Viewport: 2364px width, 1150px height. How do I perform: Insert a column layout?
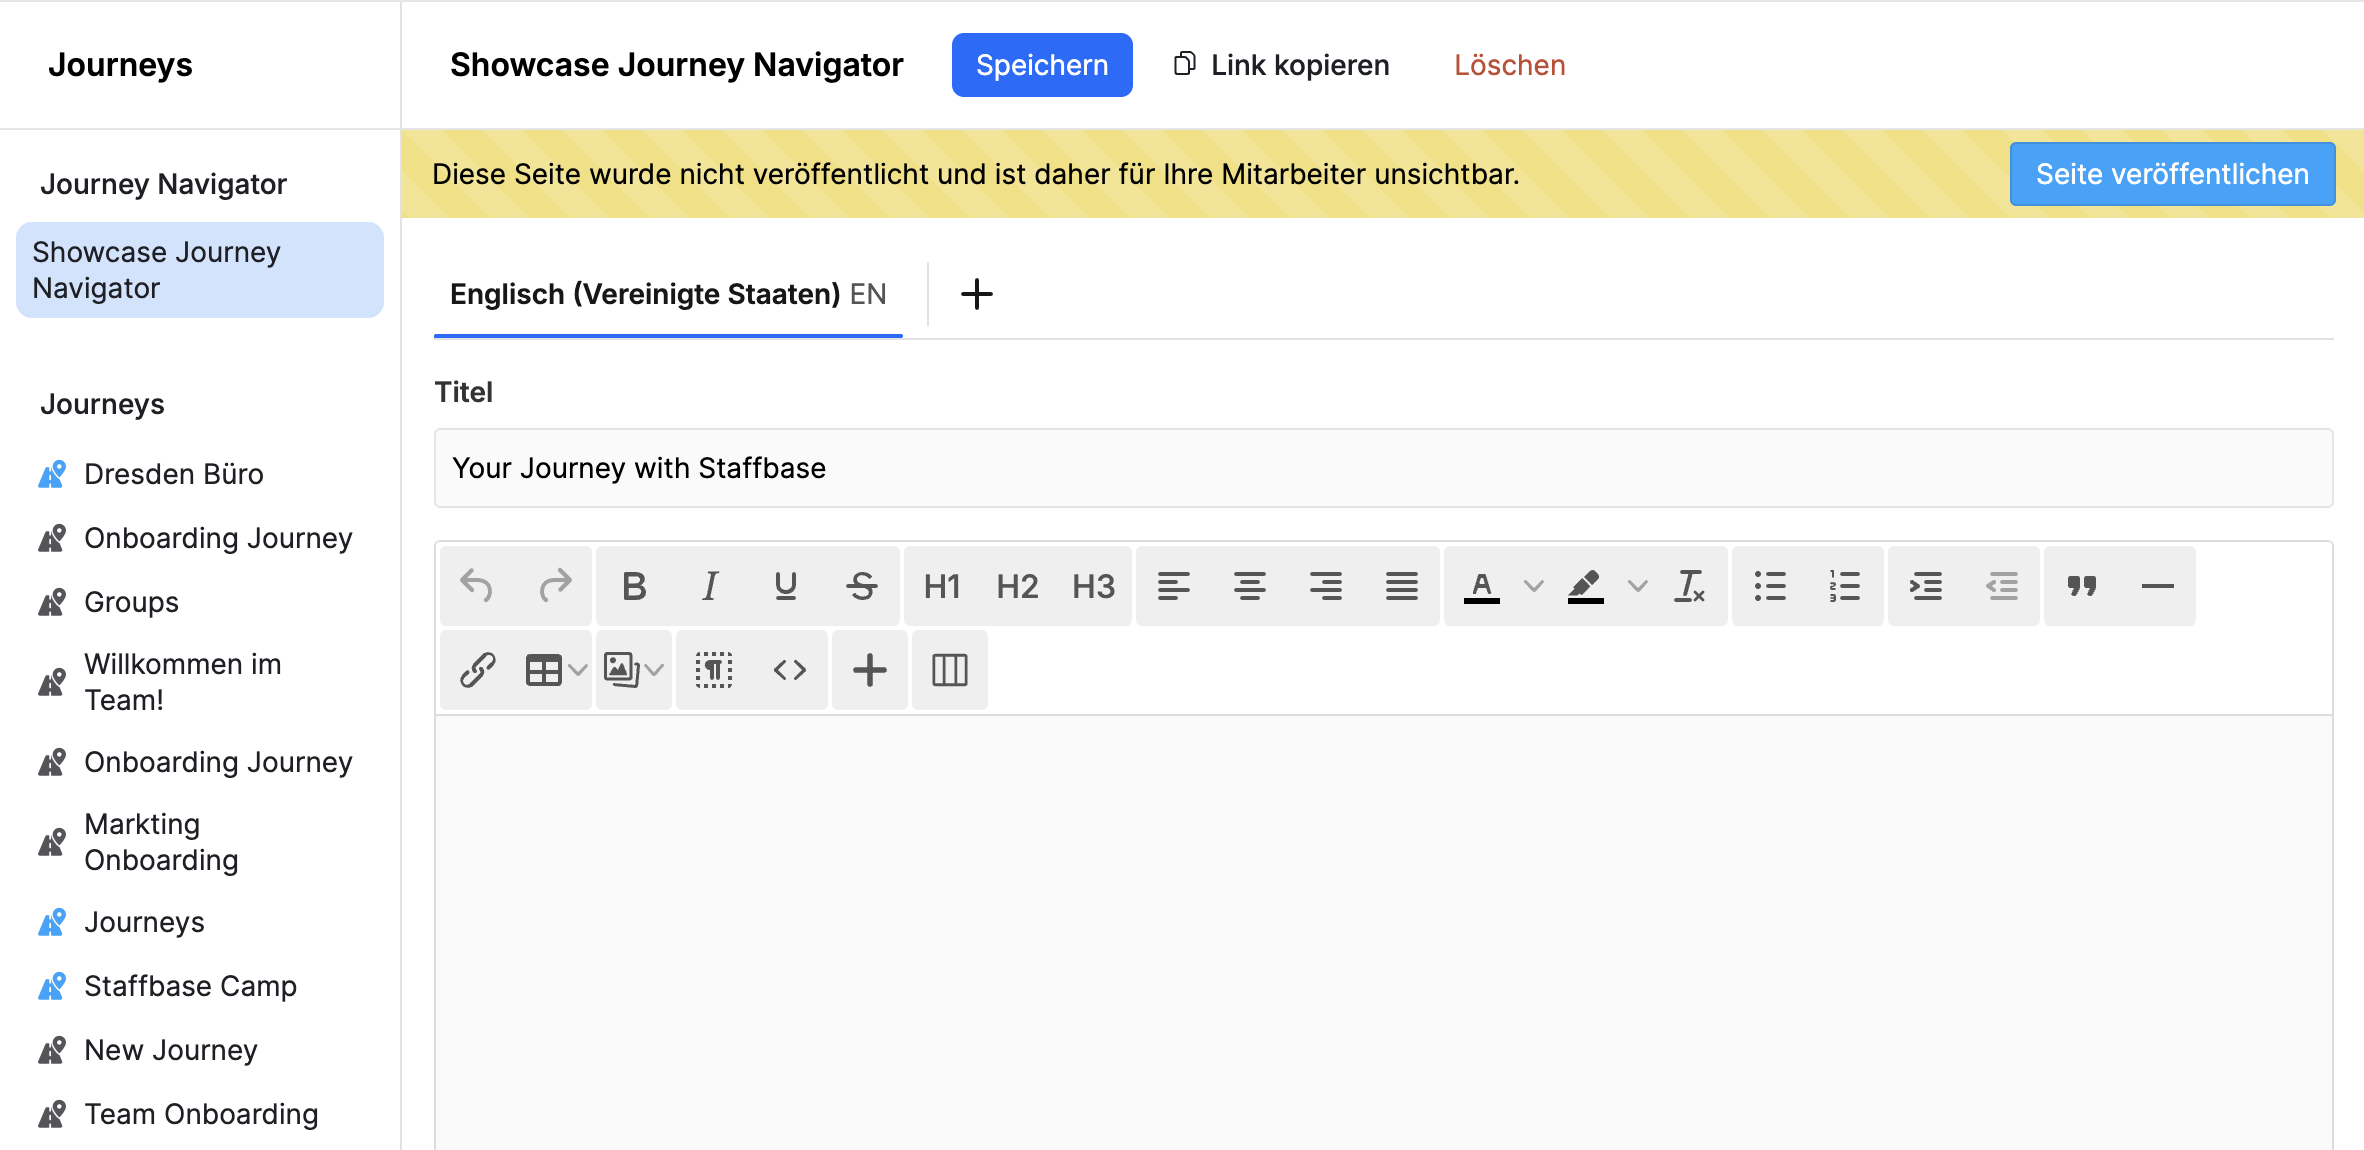coord(950,670)
